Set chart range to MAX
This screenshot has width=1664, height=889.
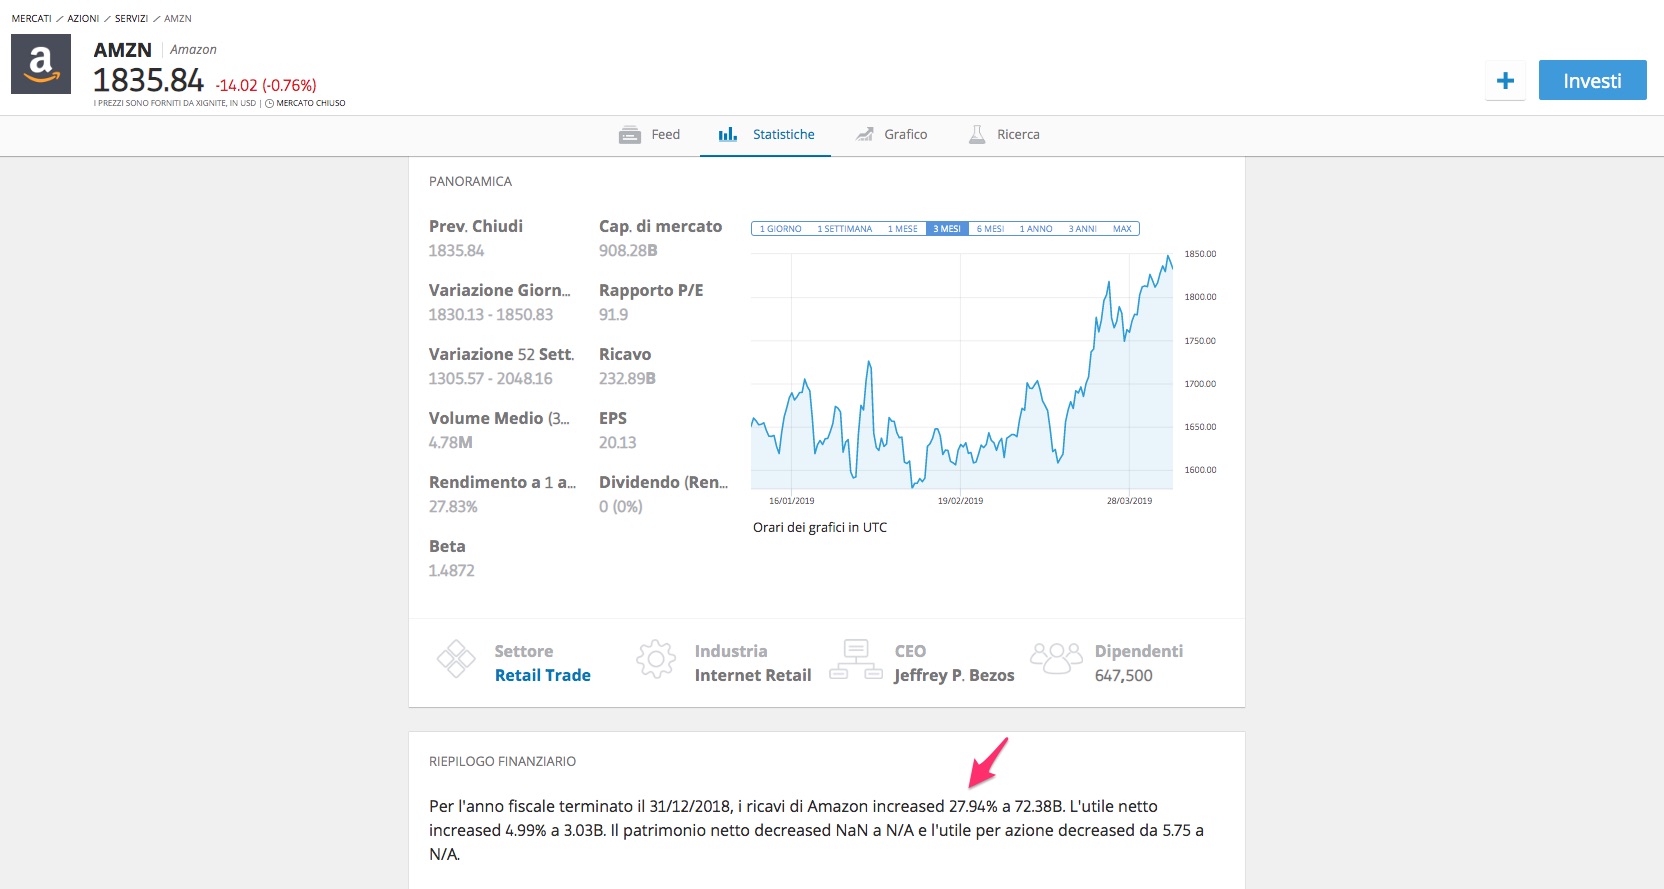(x=1122, y=229)
